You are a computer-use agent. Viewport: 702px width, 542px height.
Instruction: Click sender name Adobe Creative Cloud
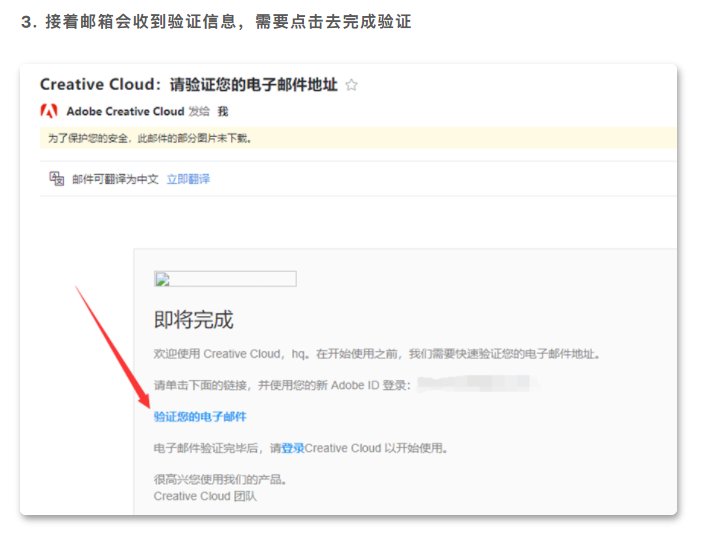[x=125, y=111]
